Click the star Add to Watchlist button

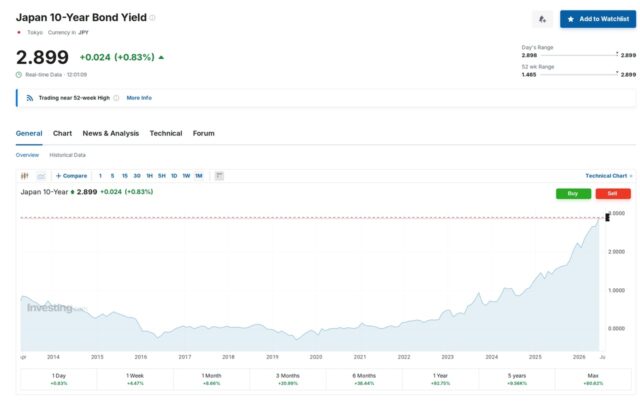point(598,19)
